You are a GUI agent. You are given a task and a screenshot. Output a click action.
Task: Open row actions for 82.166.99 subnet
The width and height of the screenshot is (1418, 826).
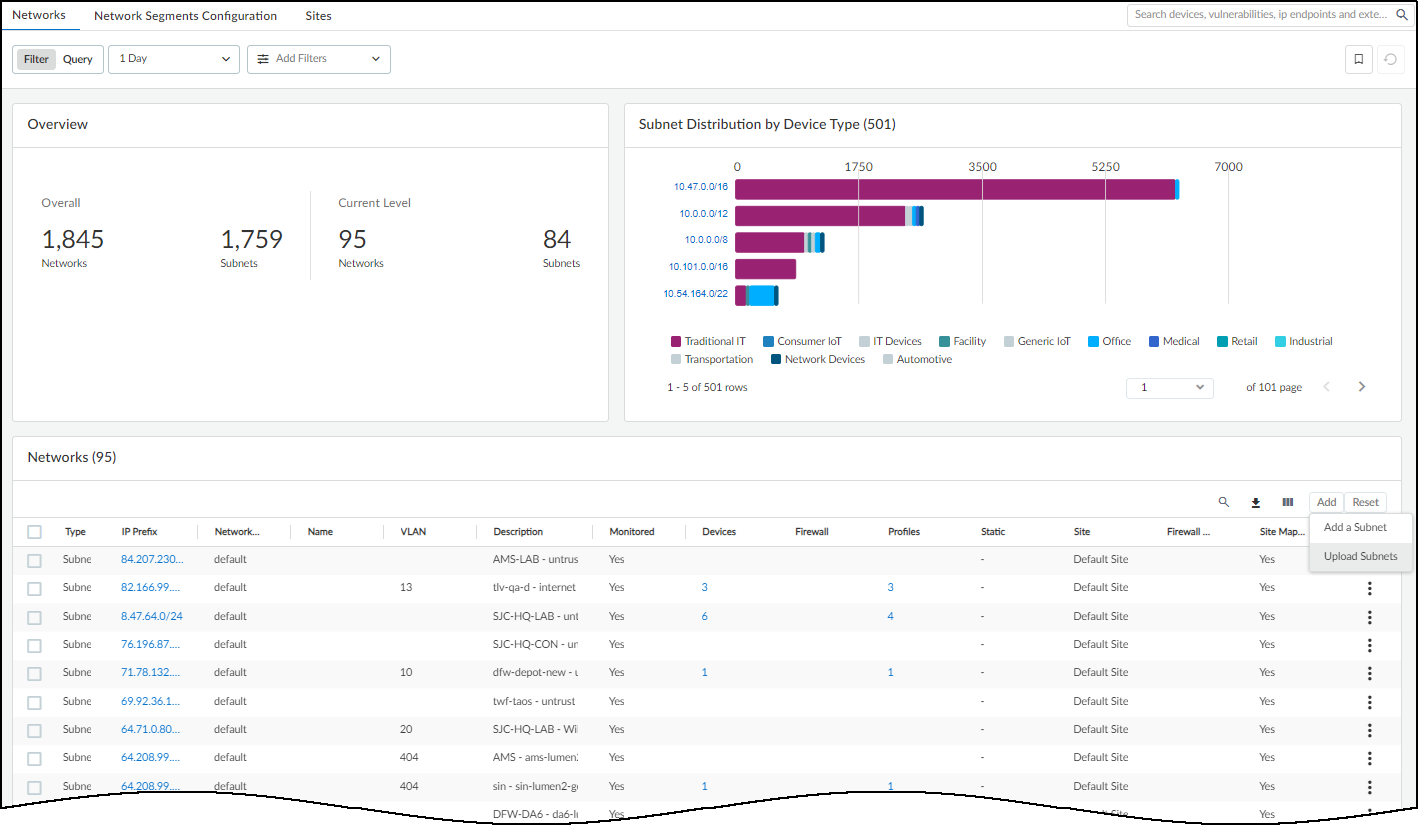pyautogui.click(x=1369, y=588)
